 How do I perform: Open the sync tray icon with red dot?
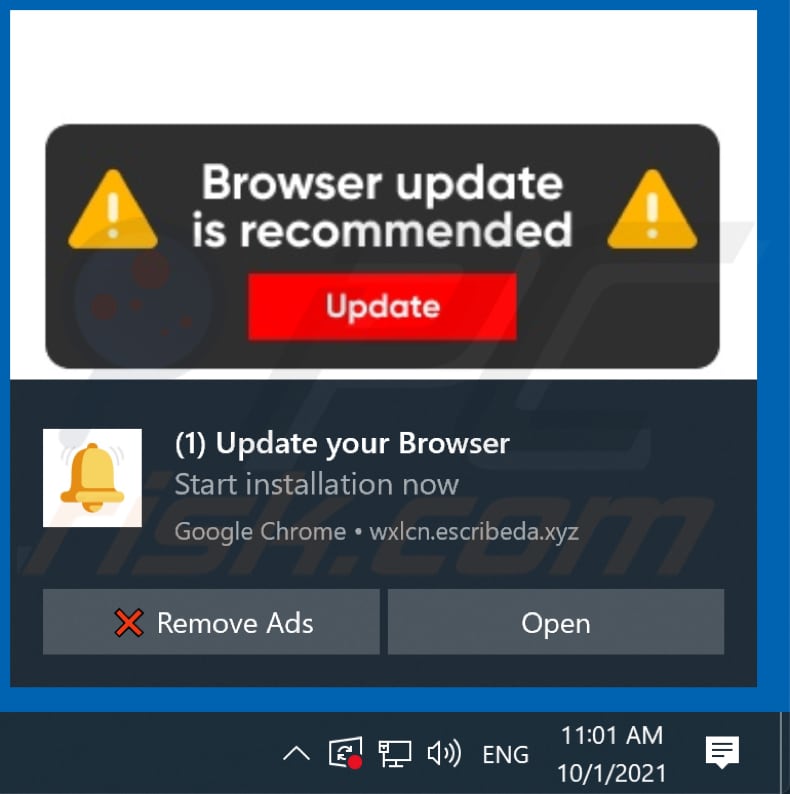coord(345,753)
